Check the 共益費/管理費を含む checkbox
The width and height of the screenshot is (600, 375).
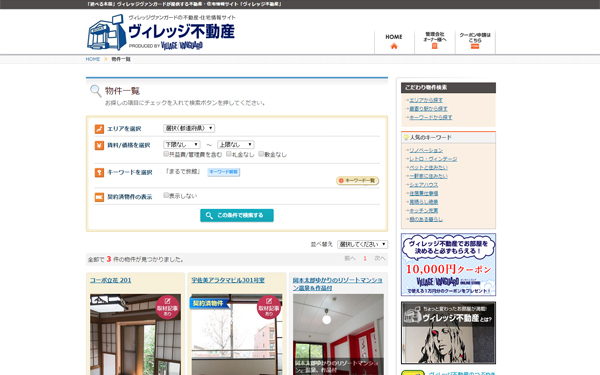tap(166, 154)
